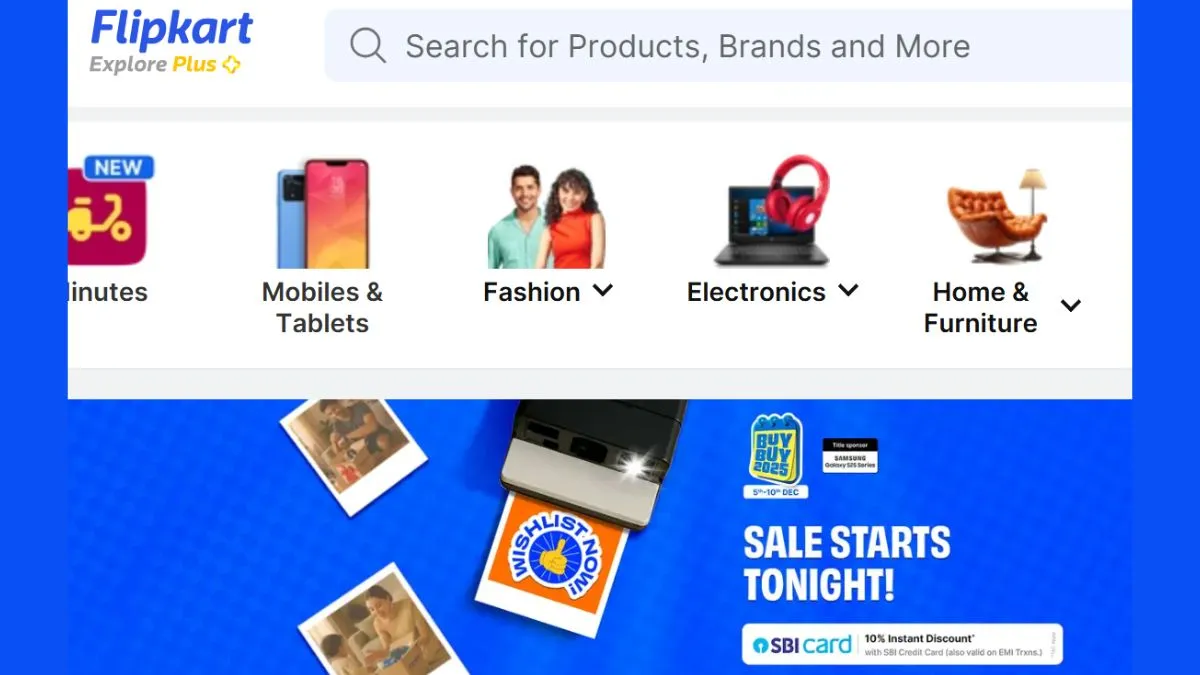Open the Fashion couple image
This screenshot has height=675, width=1200.
(x=546, y=217)
